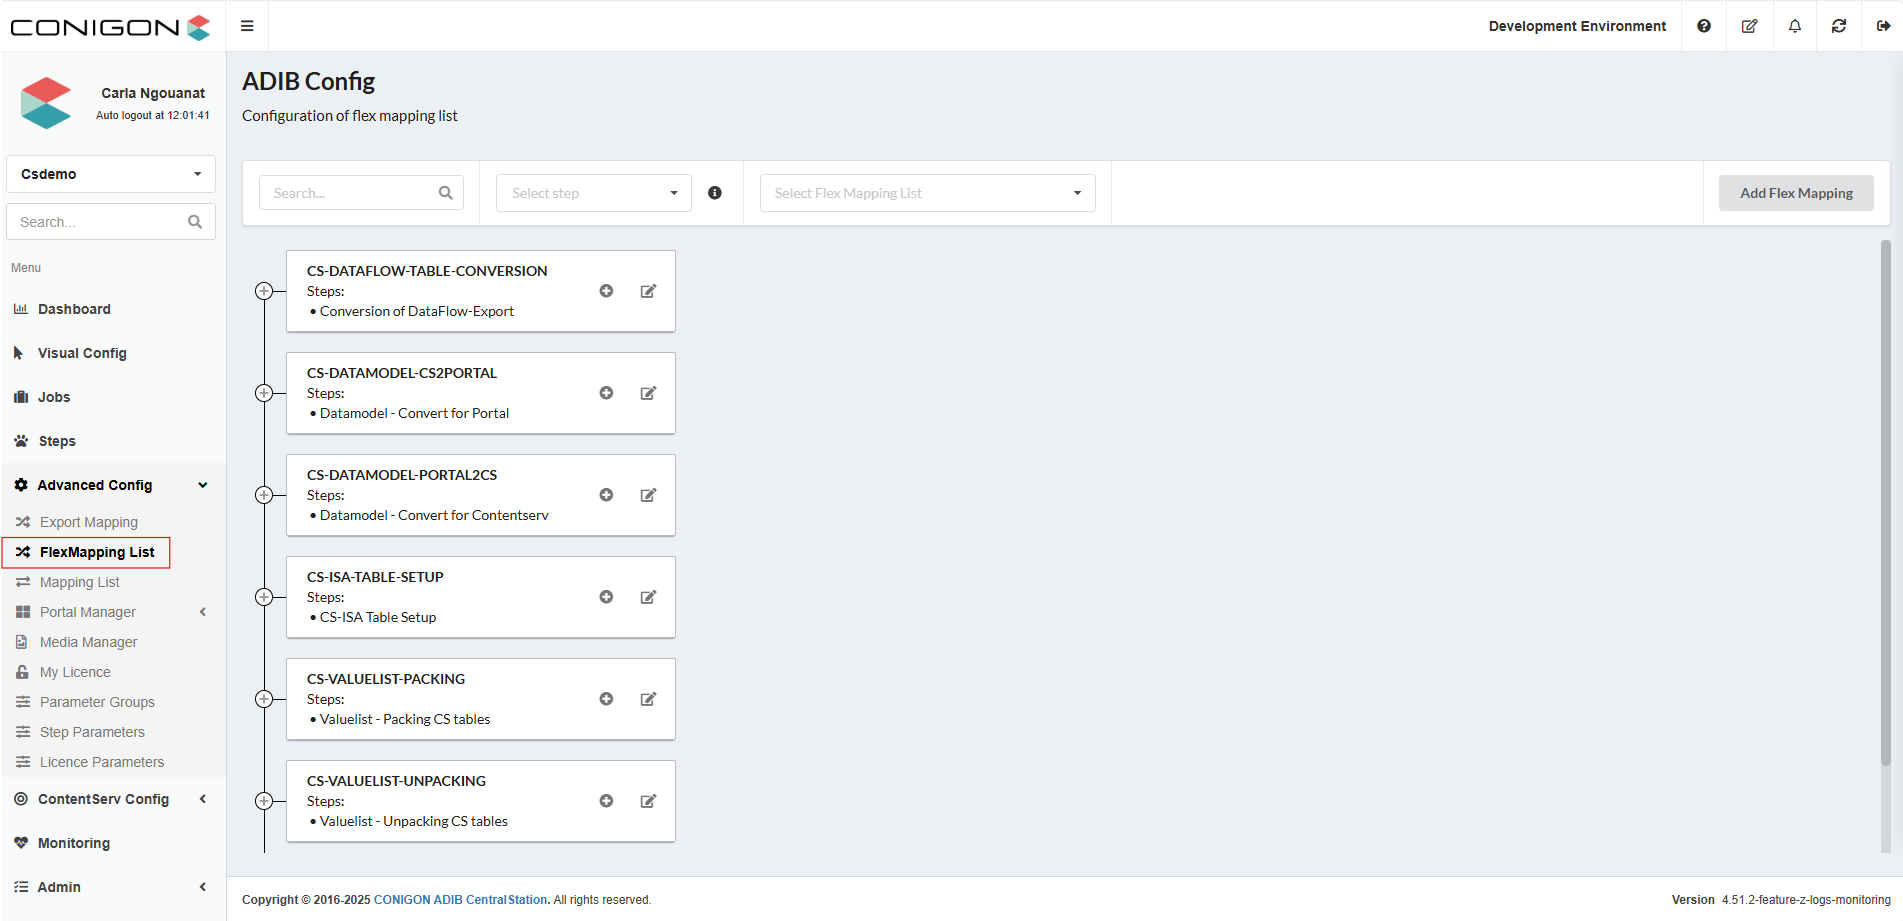Click the refresh icon in top bar
The image size is (1903, 921).
(x=1839, y=26)
